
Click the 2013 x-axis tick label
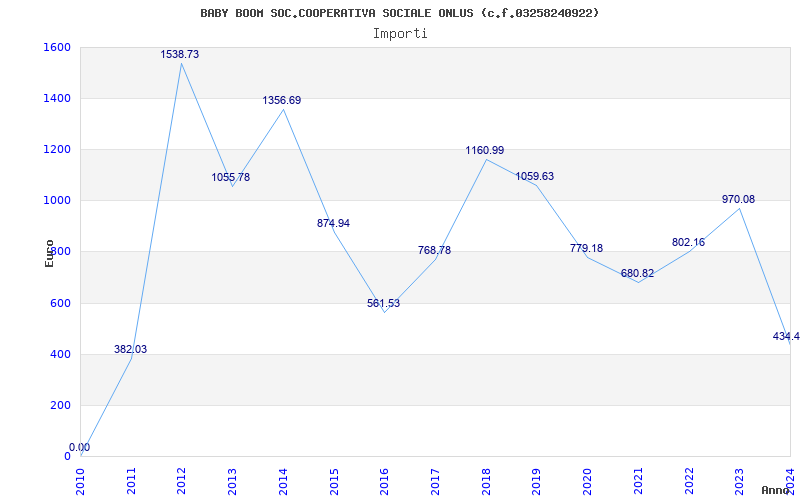click(232, 481)
